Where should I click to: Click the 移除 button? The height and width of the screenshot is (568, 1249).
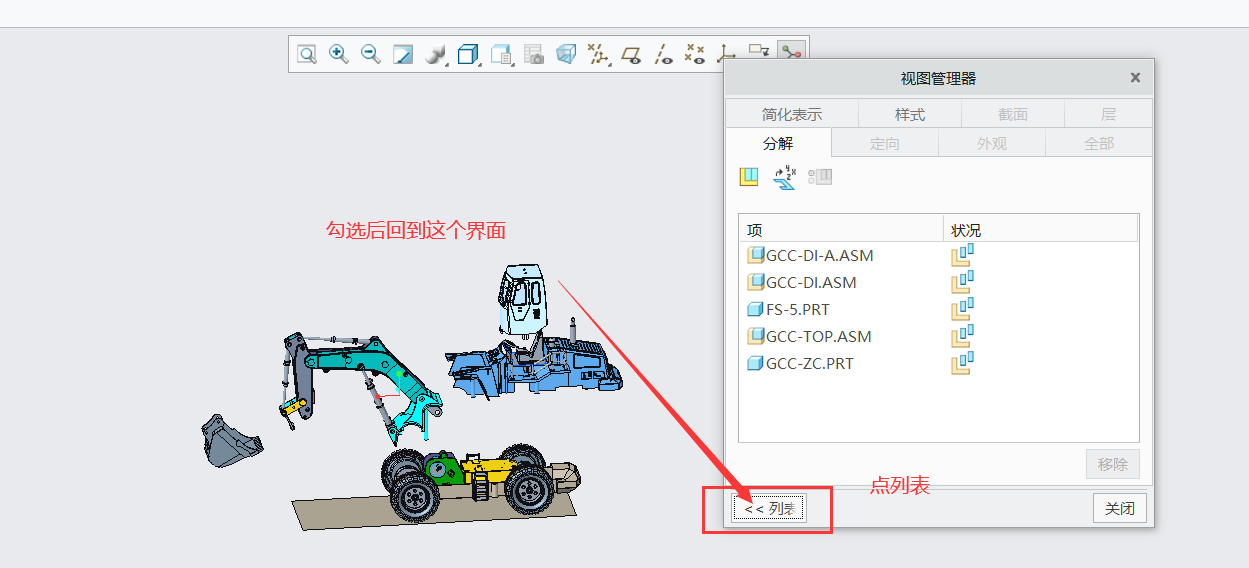tap(1112, 464)
